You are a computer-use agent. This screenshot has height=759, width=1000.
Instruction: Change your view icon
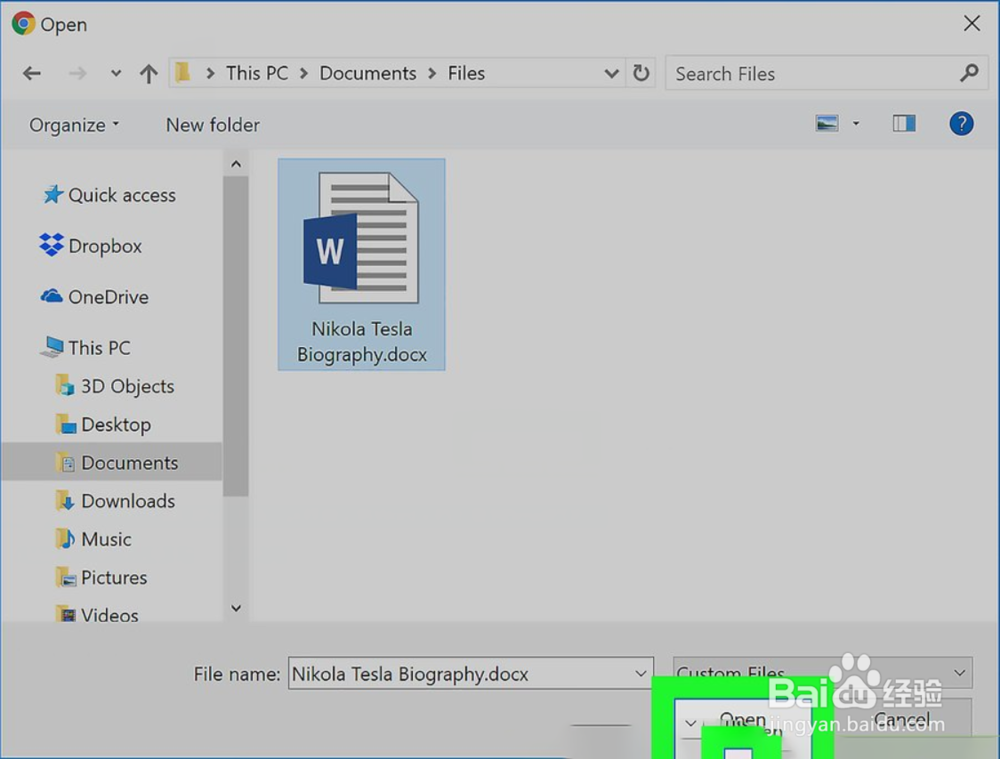pyautogui.click(x=827, y=123)
